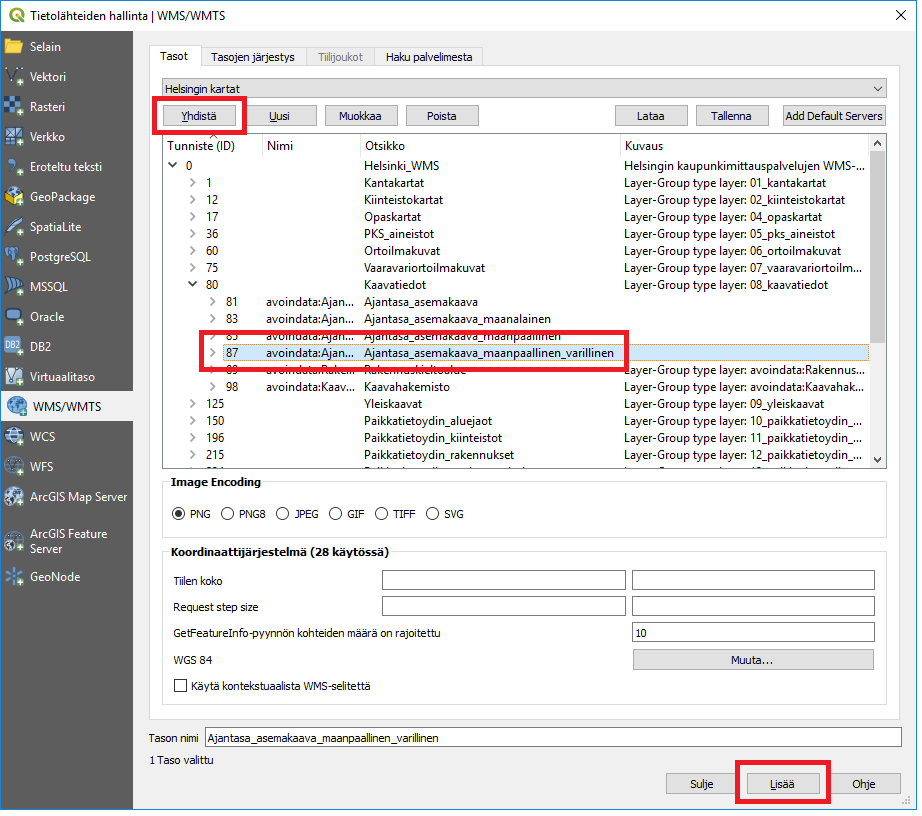Click the layer list vertical scrollbar

click(877, 250)
